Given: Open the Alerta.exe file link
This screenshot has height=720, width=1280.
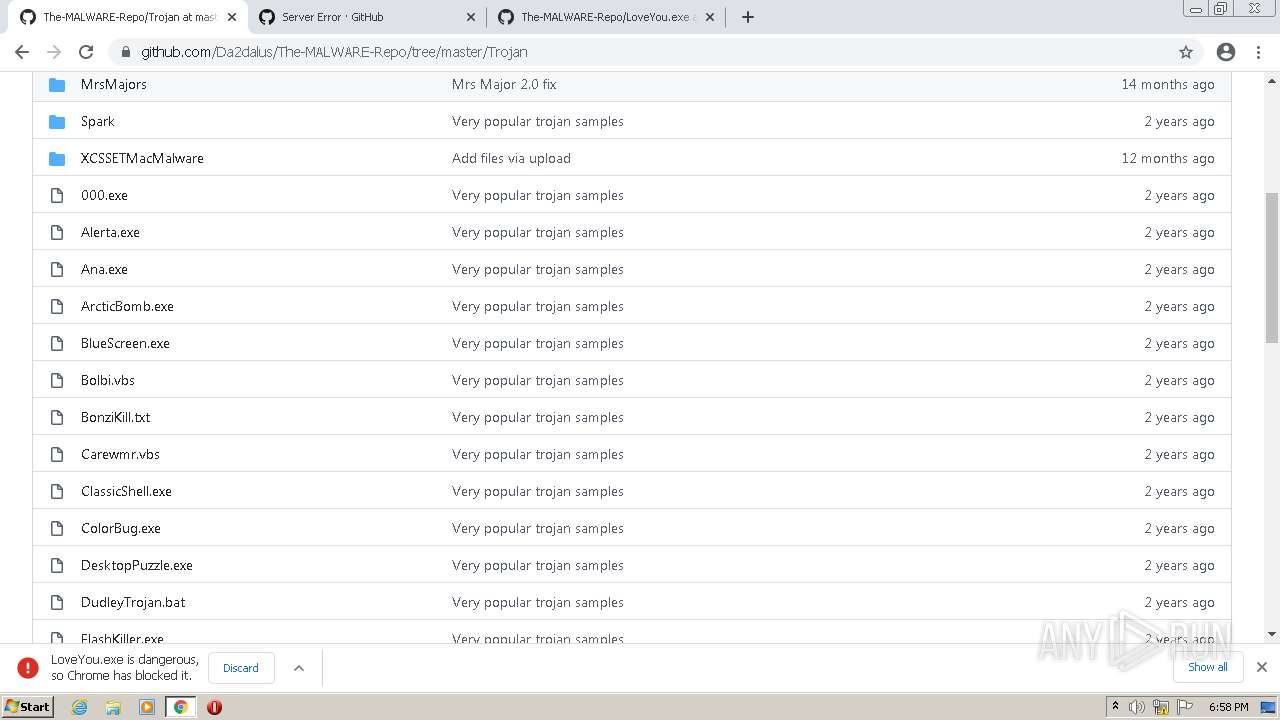Looking at the screenshot, I should (x=110, y=232).
